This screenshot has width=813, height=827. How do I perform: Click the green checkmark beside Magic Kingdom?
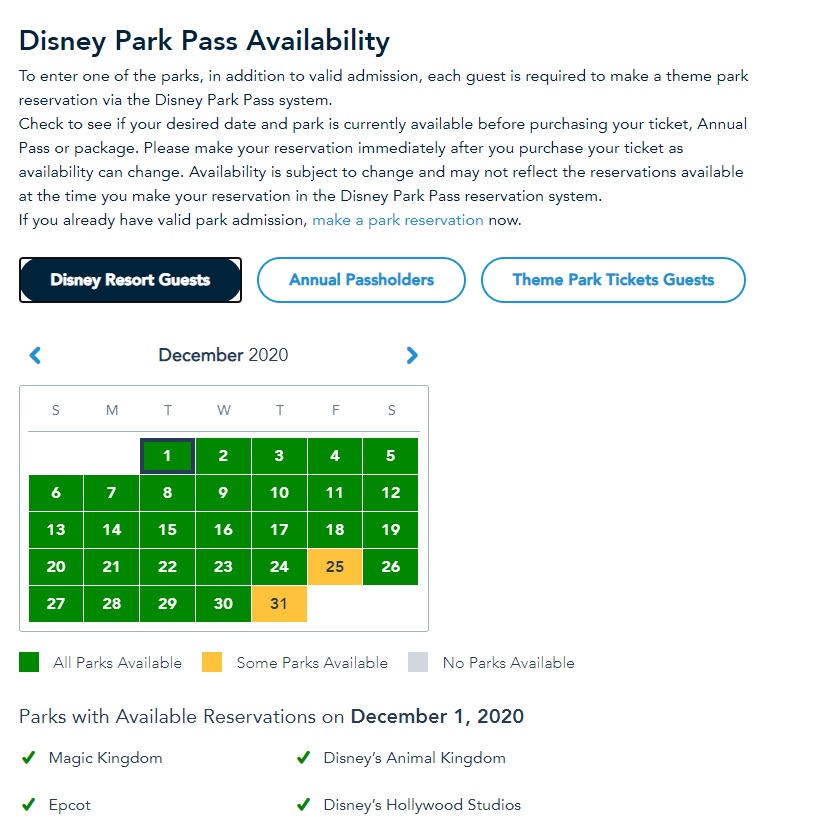29,758
